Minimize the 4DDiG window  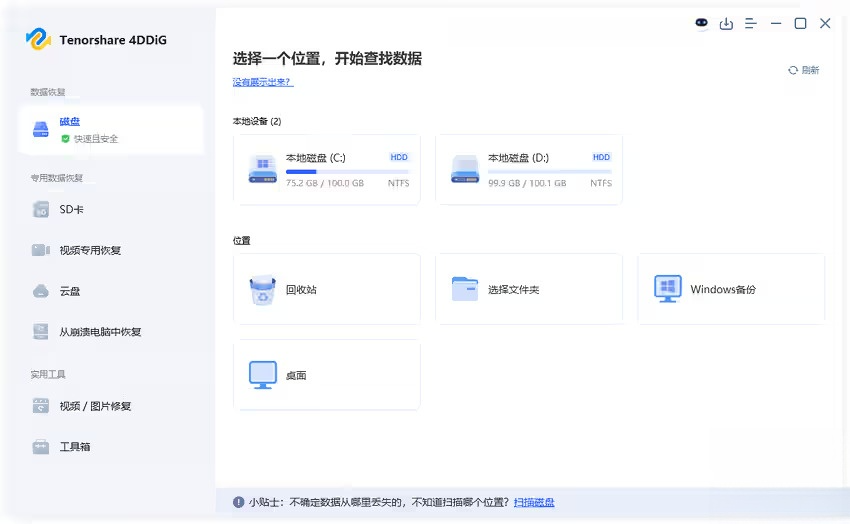tap(776, 23)
